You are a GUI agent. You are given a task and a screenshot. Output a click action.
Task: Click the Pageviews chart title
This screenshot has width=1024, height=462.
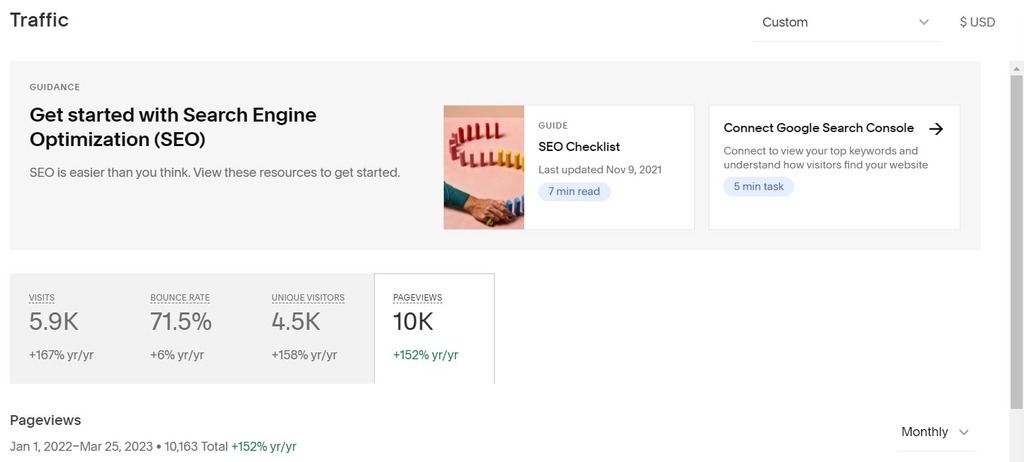click(45, 420)
